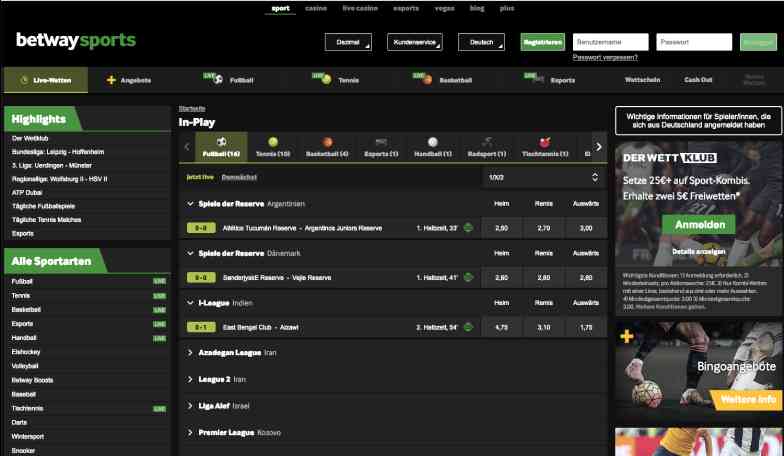Go to live Tennis in top navigation
This screenshot has height=456, width=784.
pyautogui.click(x=336, y=80)
